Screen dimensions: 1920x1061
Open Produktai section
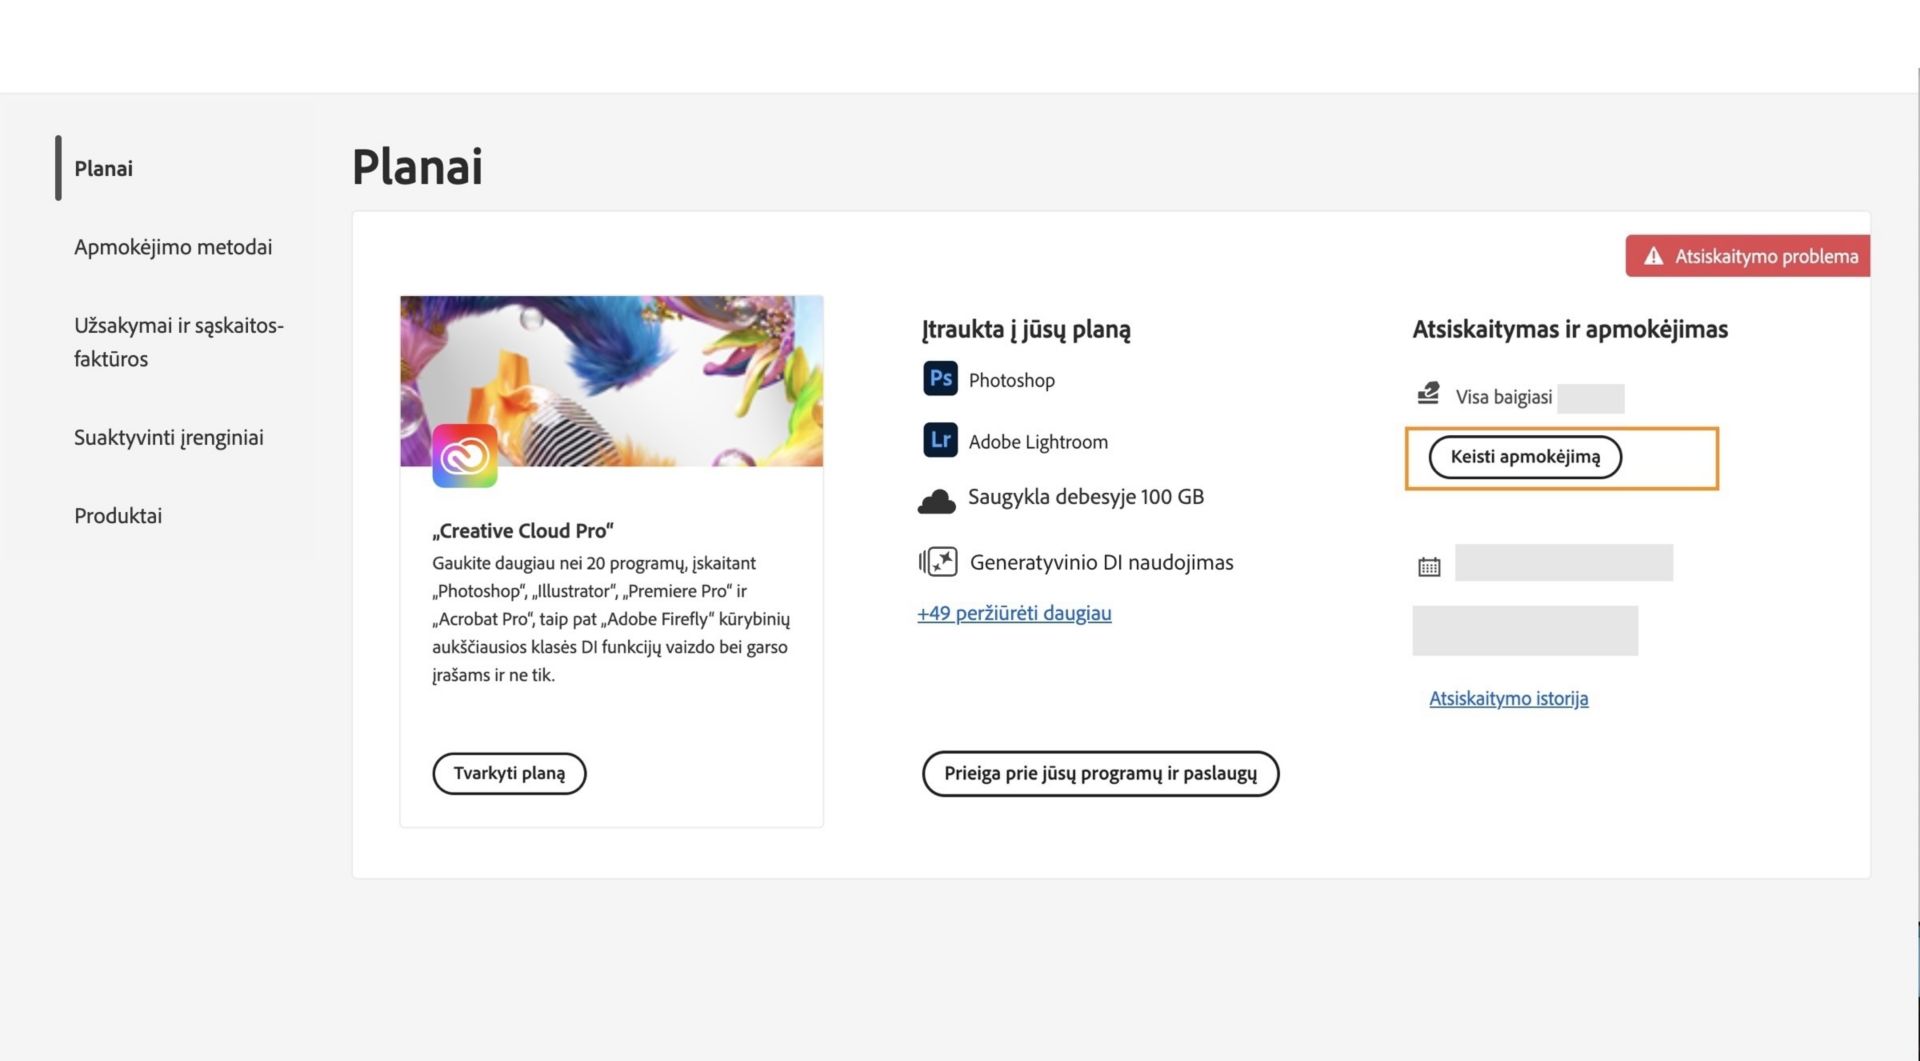point(117,515)
